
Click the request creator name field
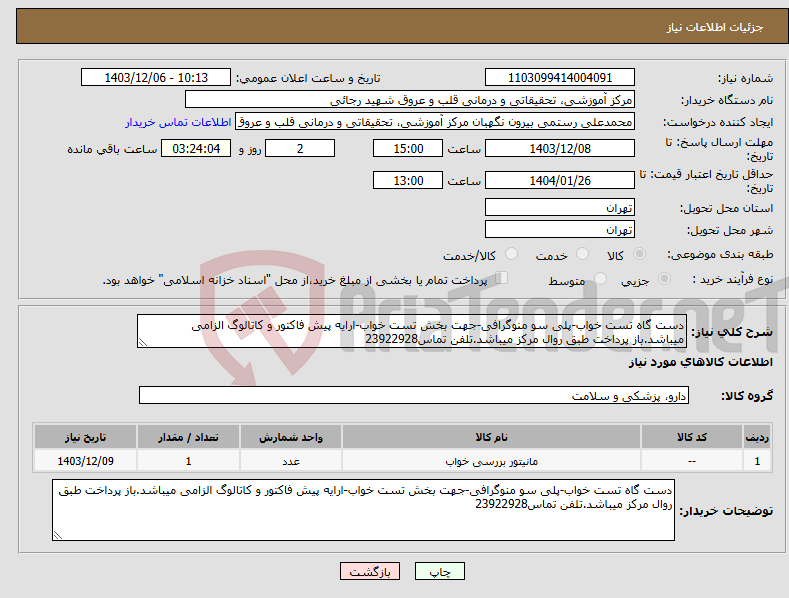tap(435, 122)
